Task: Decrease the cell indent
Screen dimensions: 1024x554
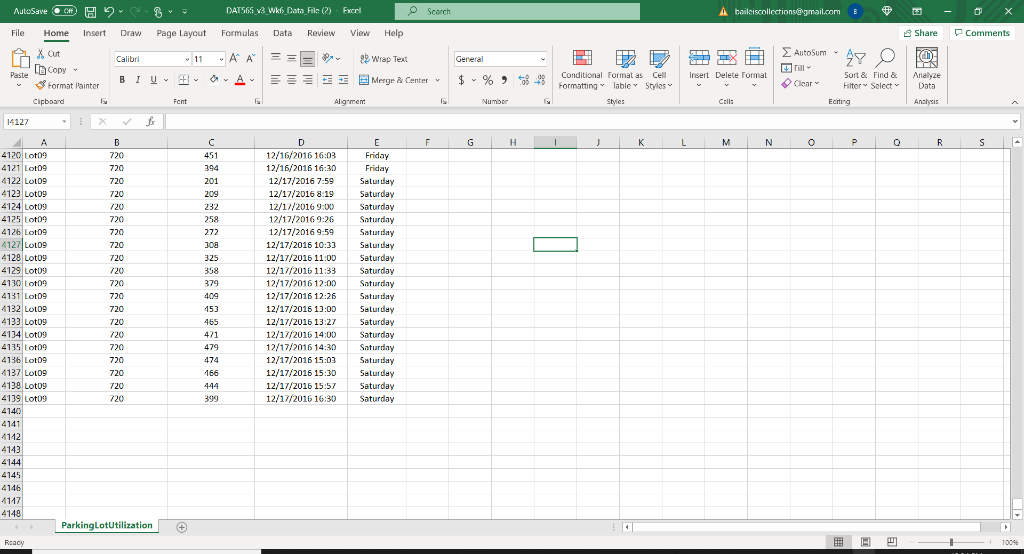Action: coord(327,80)
